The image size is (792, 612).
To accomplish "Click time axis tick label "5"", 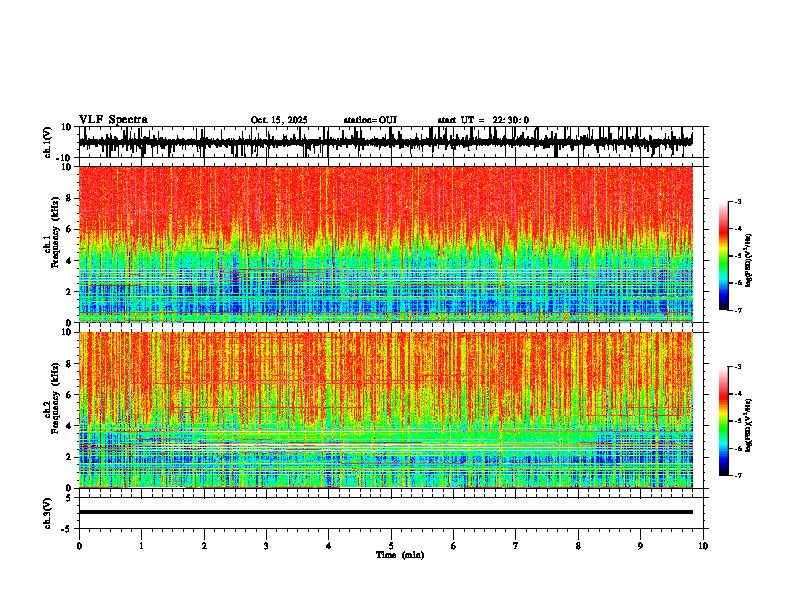I will [391, 546].
